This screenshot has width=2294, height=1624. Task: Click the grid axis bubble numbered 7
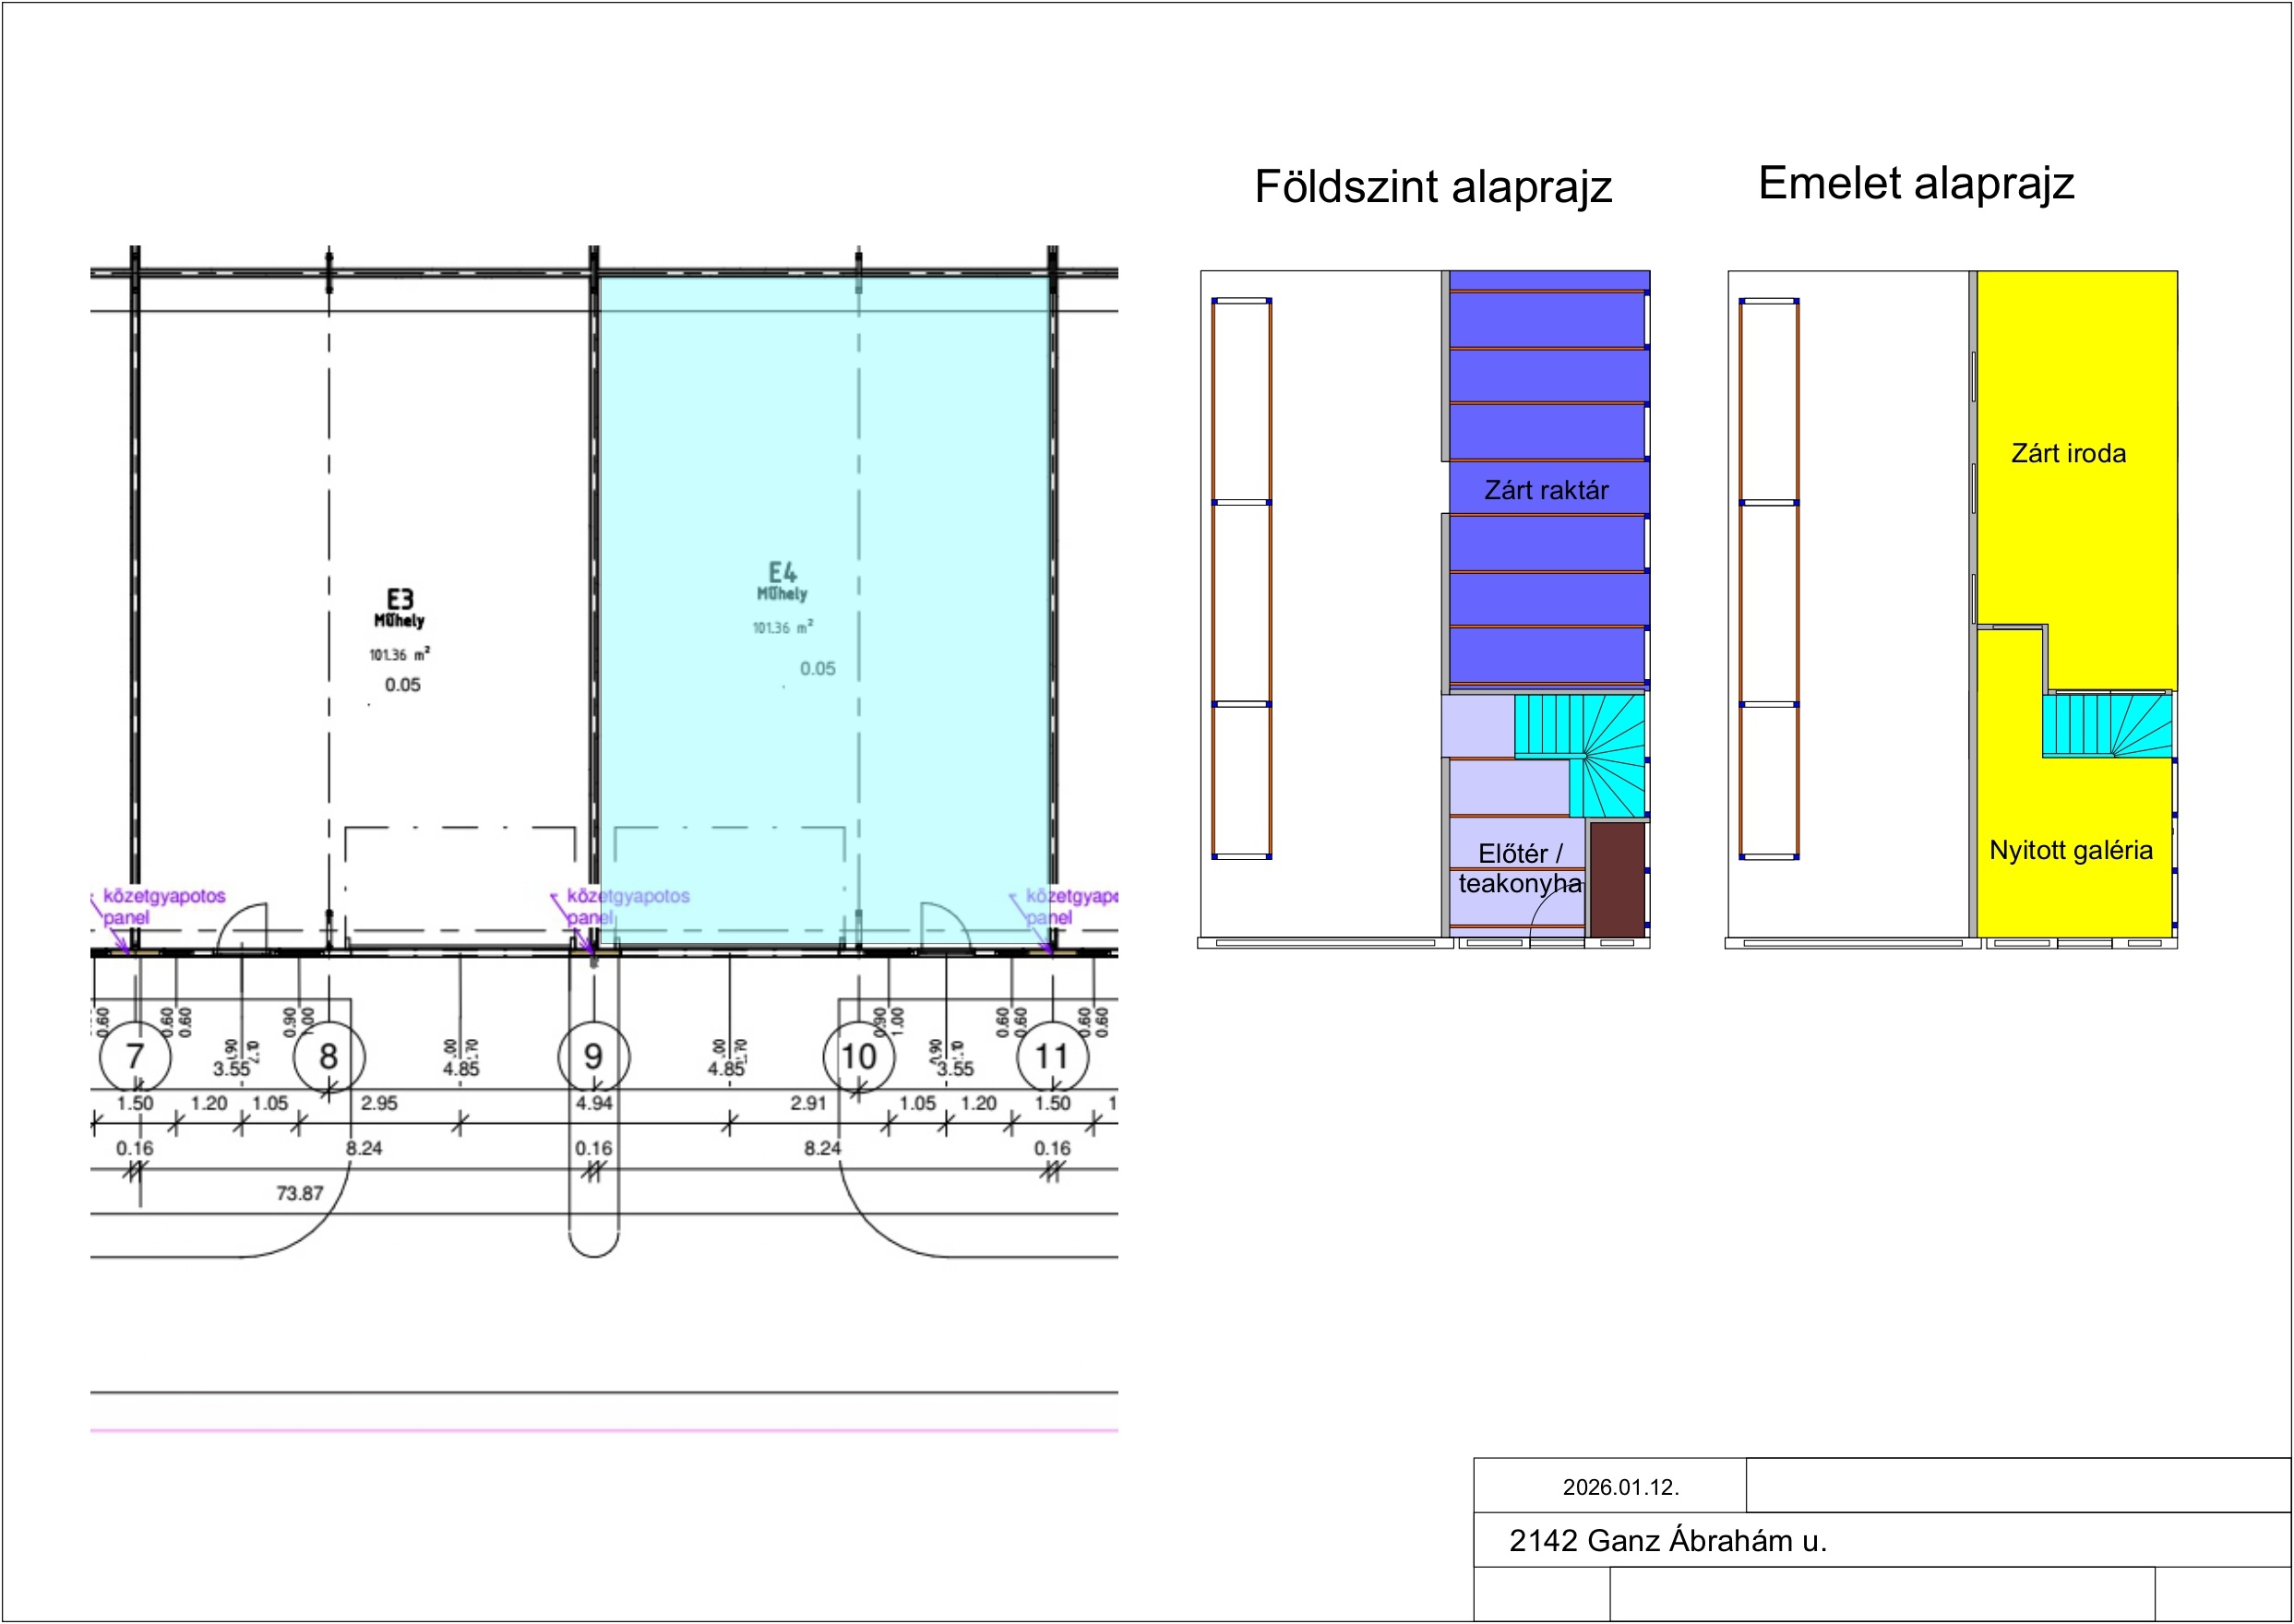(135, 1057)
